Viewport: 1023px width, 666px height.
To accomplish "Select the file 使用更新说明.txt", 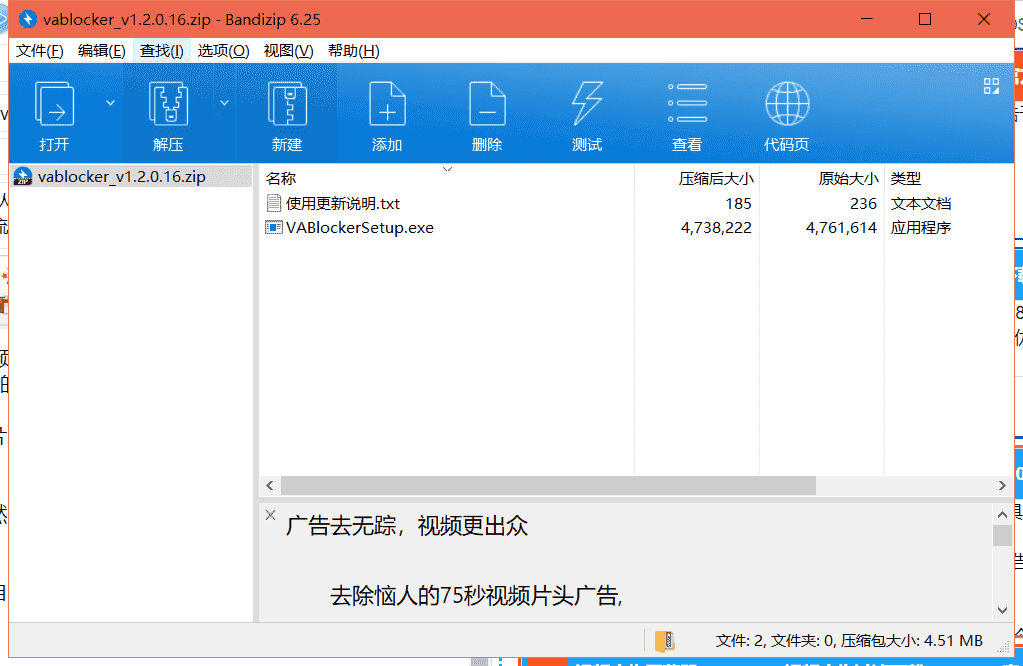I will [343, 204].
